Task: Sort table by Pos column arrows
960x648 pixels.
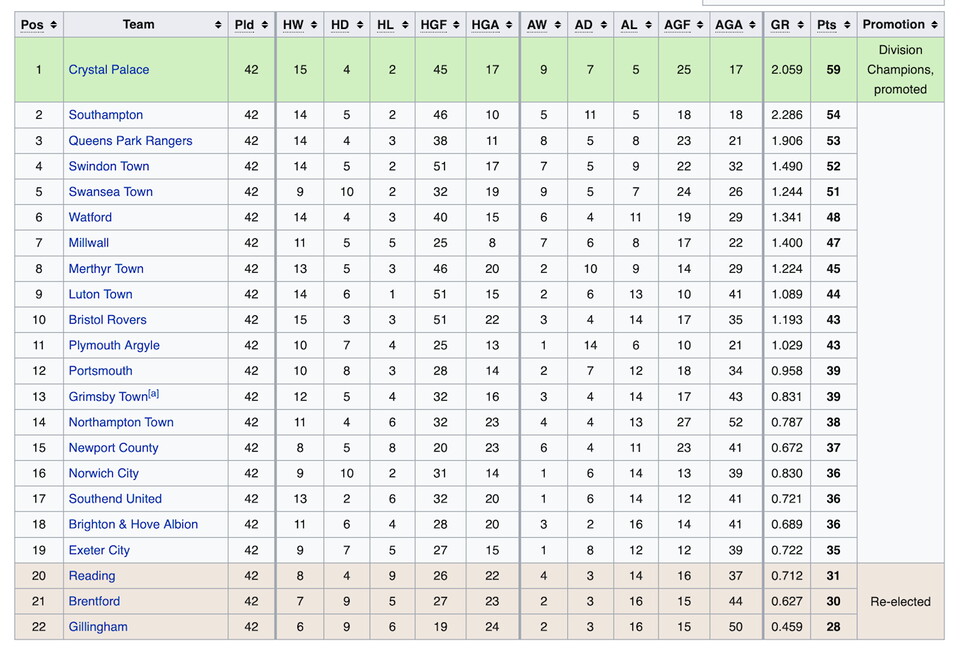Action: tap(53, 25)
